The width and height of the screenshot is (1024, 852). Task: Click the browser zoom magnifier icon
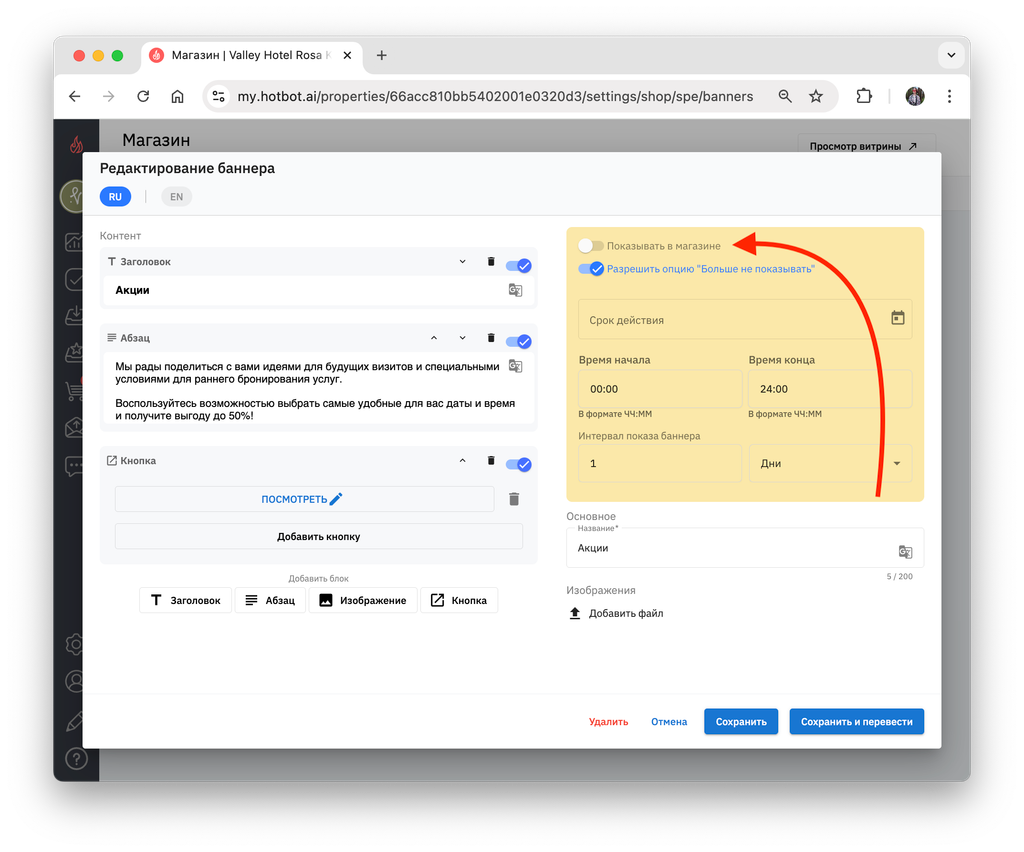[x=785, y=97]
